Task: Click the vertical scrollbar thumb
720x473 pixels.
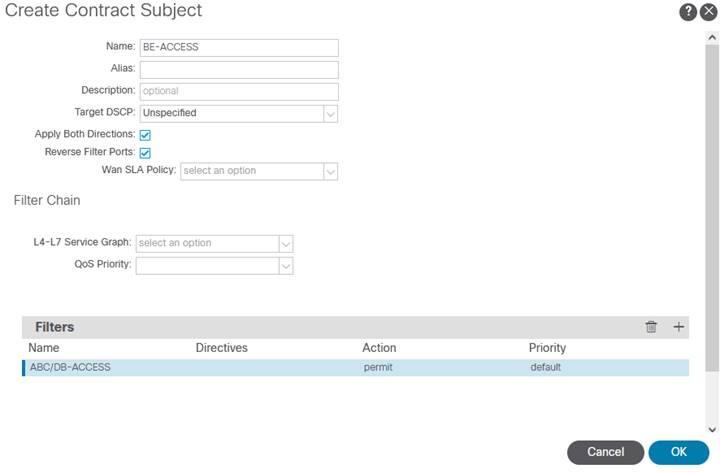Action: 712,208
